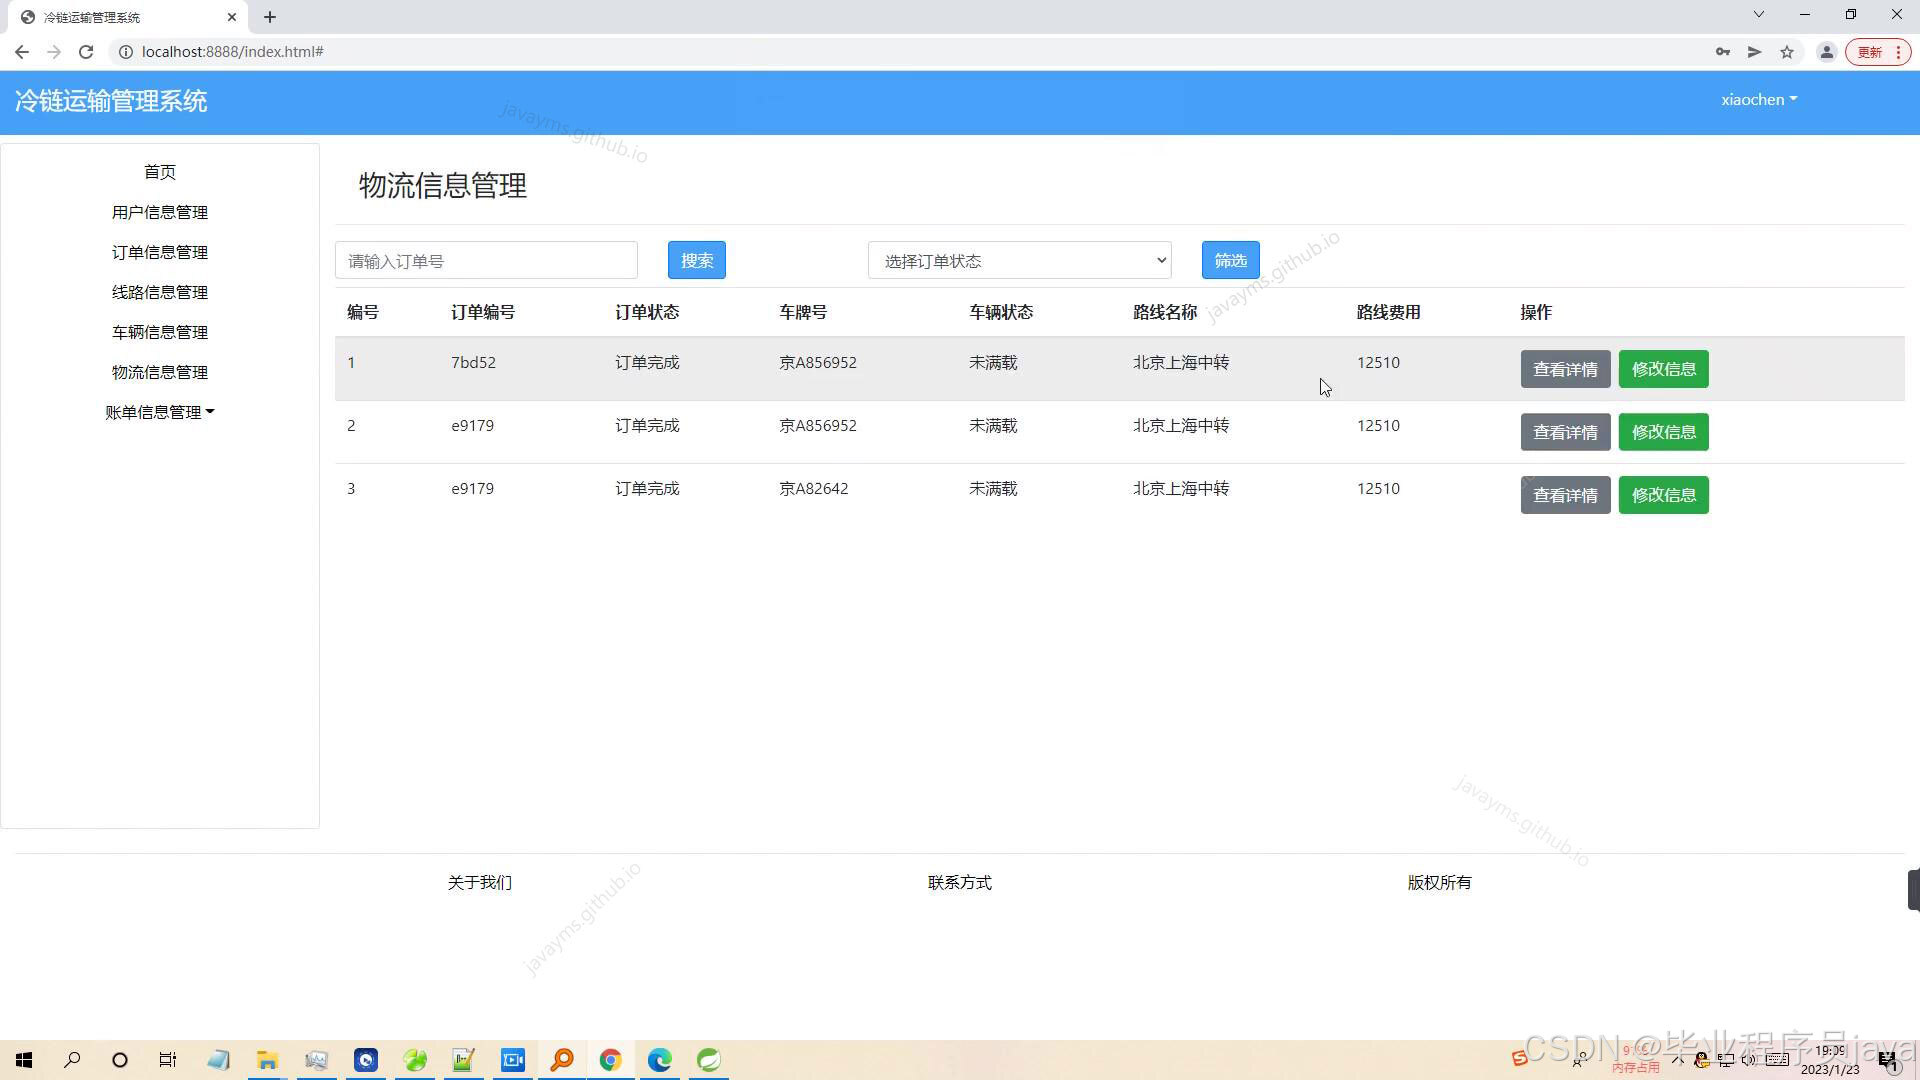The image size is (1920, 1080).
Task: Click the order number input field
Action: [486, 260]
